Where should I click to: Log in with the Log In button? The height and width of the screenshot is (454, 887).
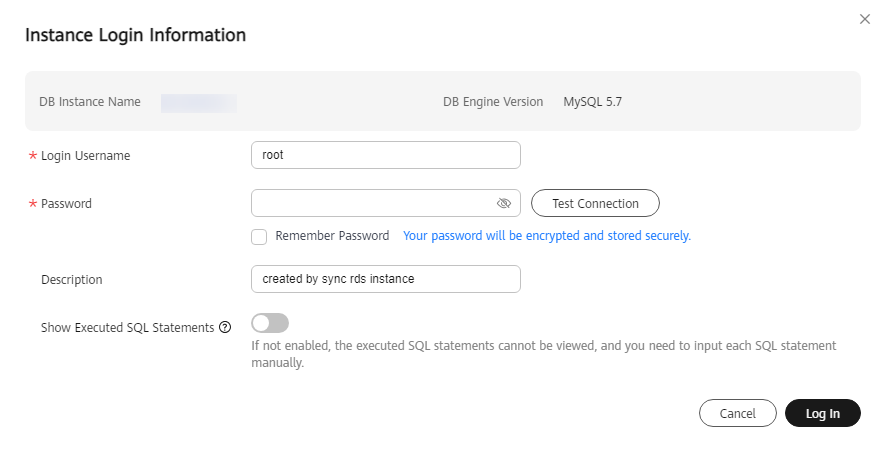click(823, 413)
